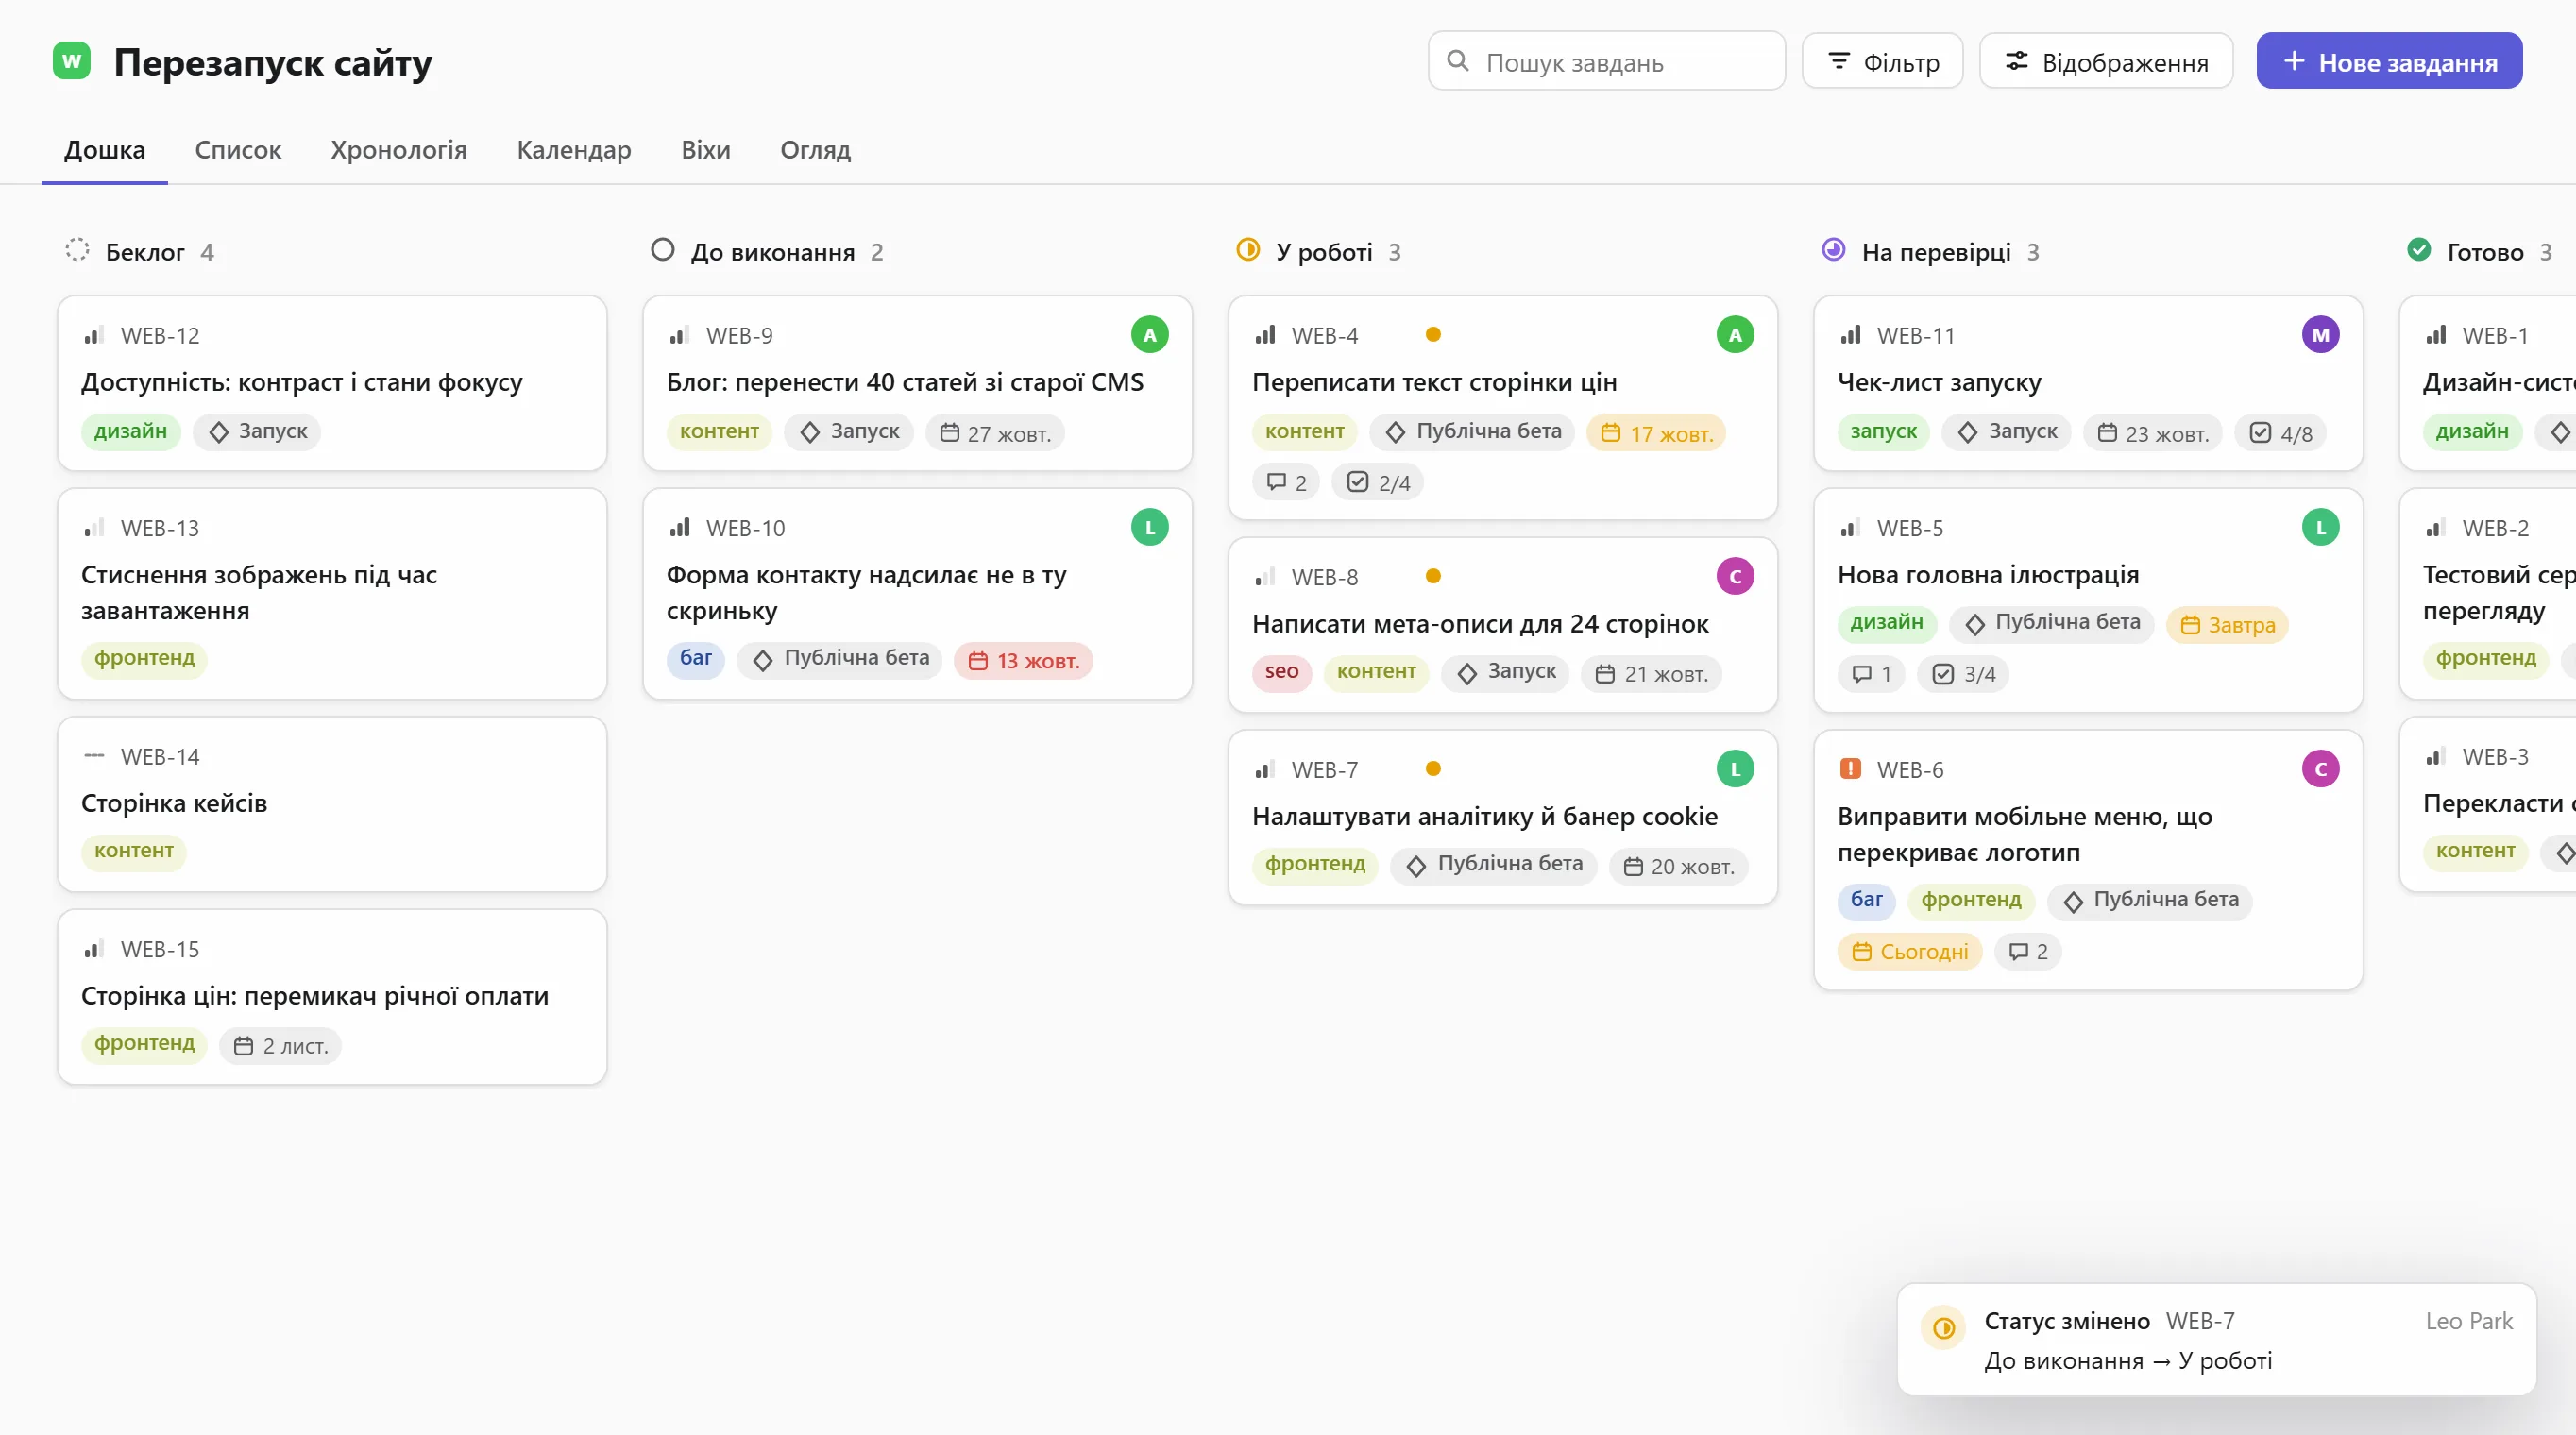2576x1435 pixels.
Task: Click the status icon in the toast notification
Action: click(x=1944, y=1328)
